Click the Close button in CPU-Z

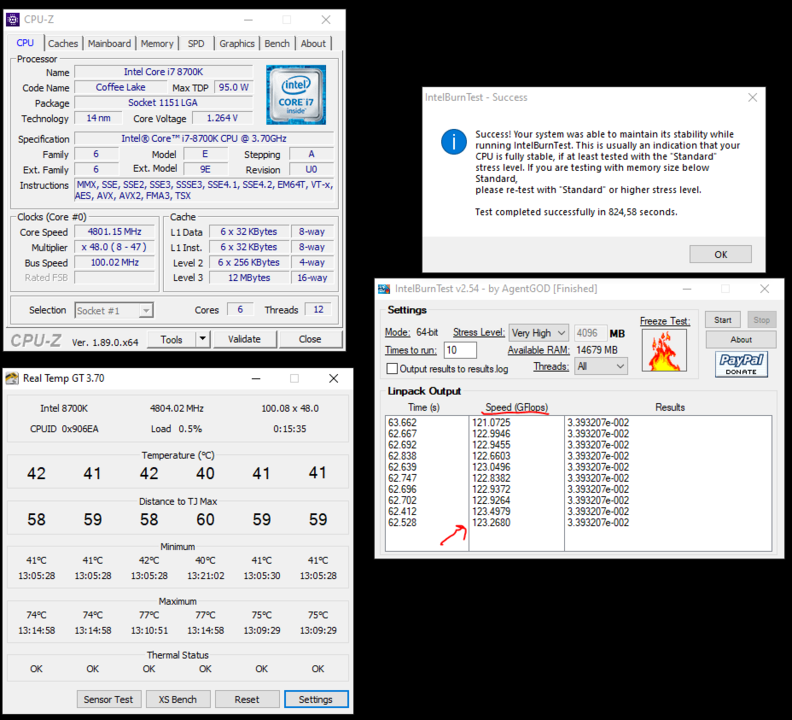(310, 339)
